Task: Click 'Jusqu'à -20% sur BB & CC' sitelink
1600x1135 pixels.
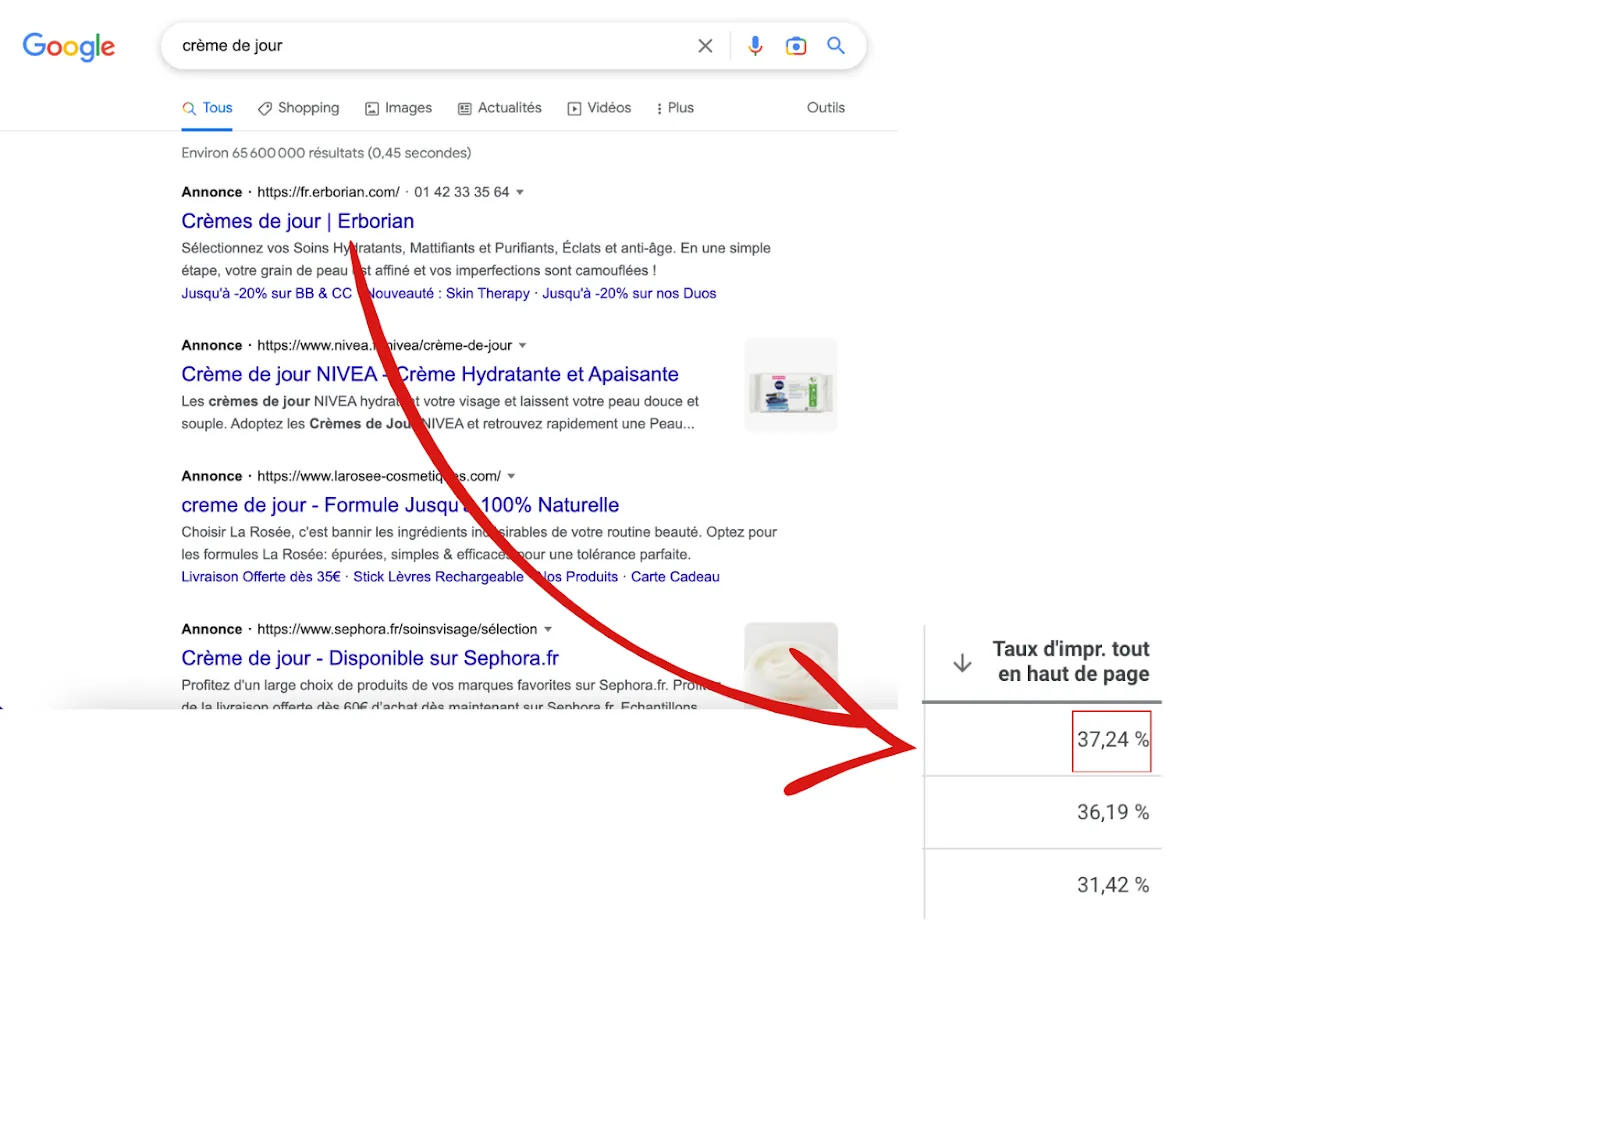Action: pos(266,293)
